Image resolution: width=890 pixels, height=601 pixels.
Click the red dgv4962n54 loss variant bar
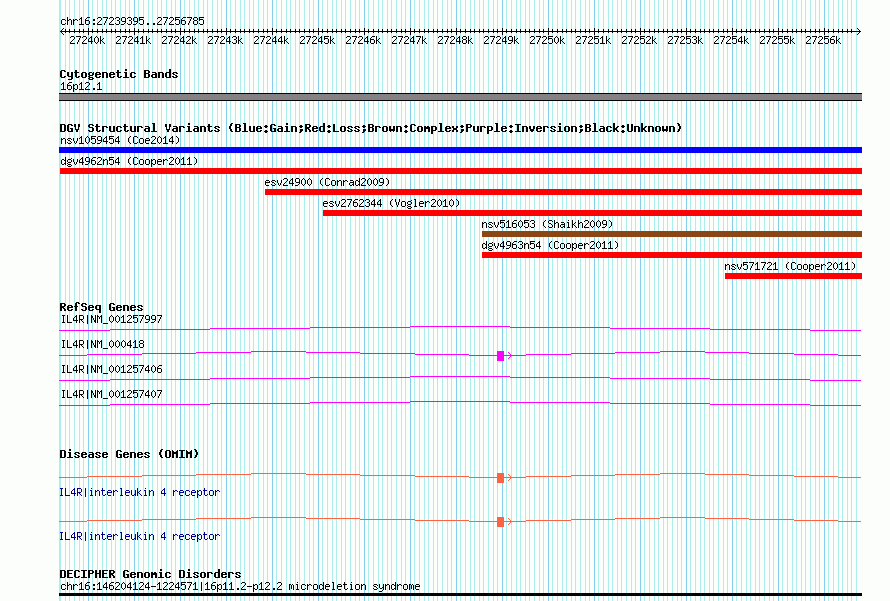pyautogui.click(x=460, y=171)
